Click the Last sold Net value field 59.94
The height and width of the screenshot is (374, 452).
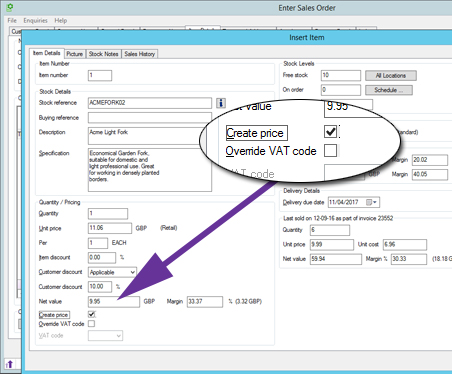(x=336, y=259)
